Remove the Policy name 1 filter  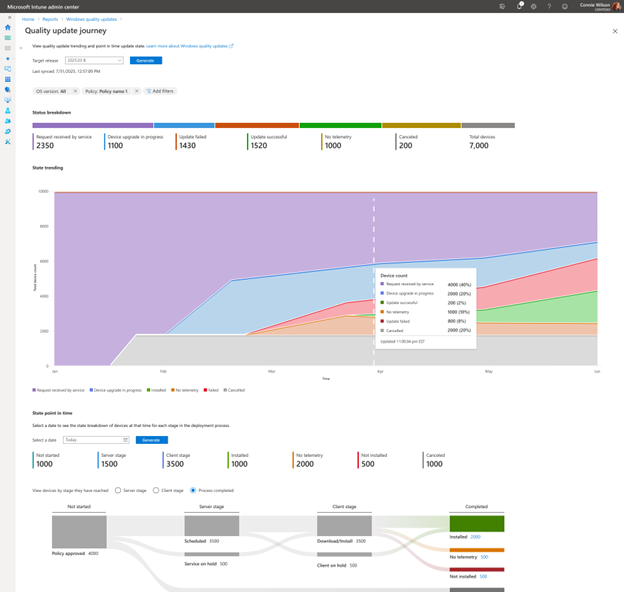136,91
